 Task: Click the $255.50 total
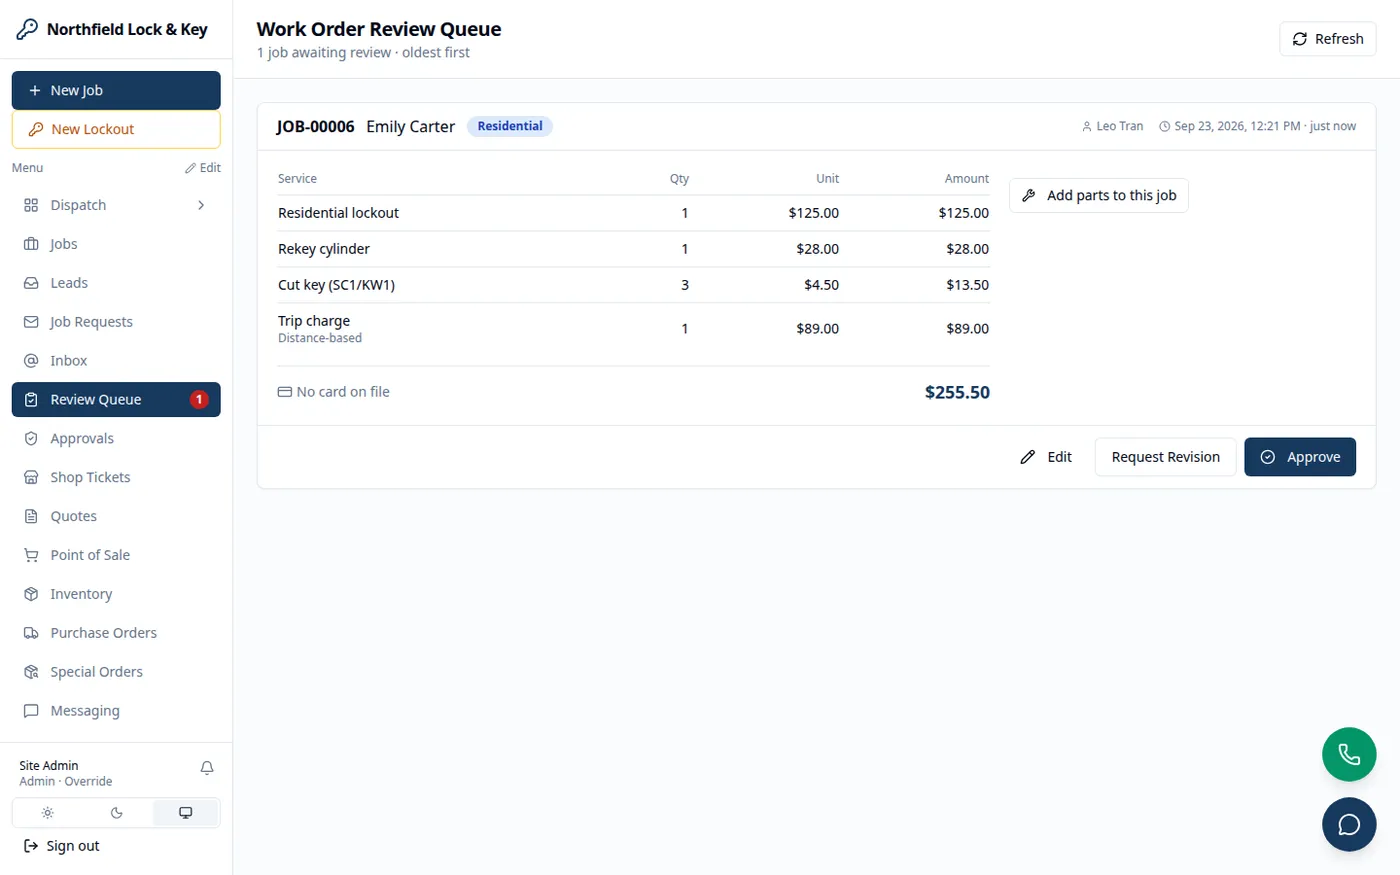(x=957, y=392)
